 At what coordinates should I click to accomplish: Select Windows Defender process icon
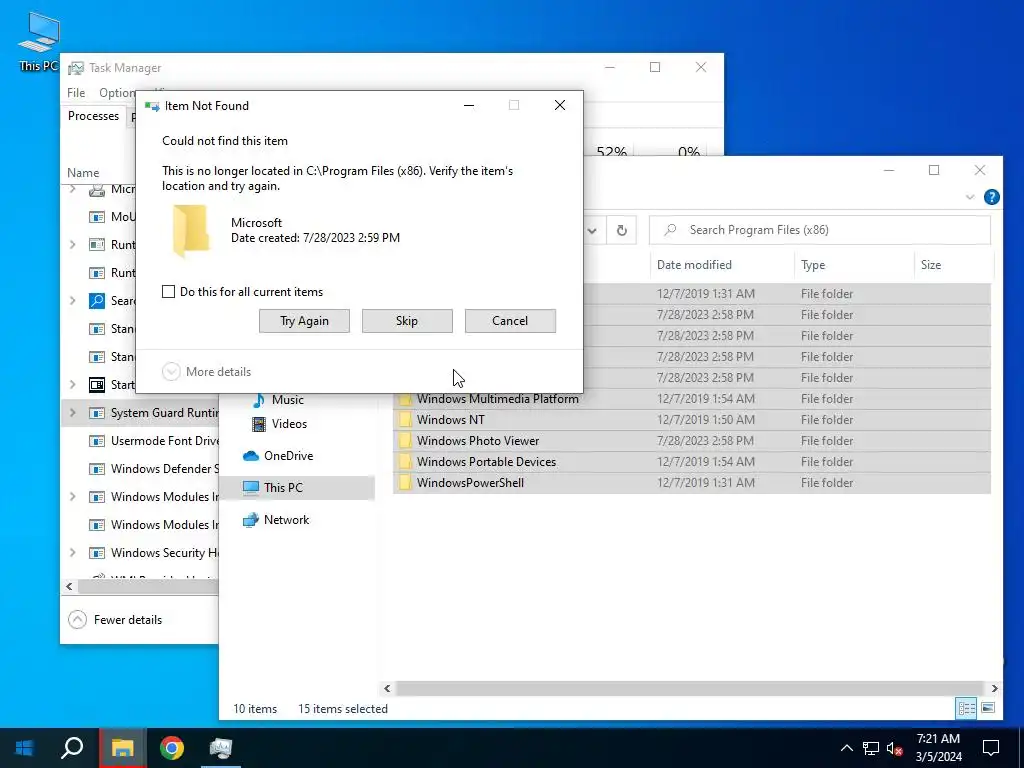[x=97, y=469]
